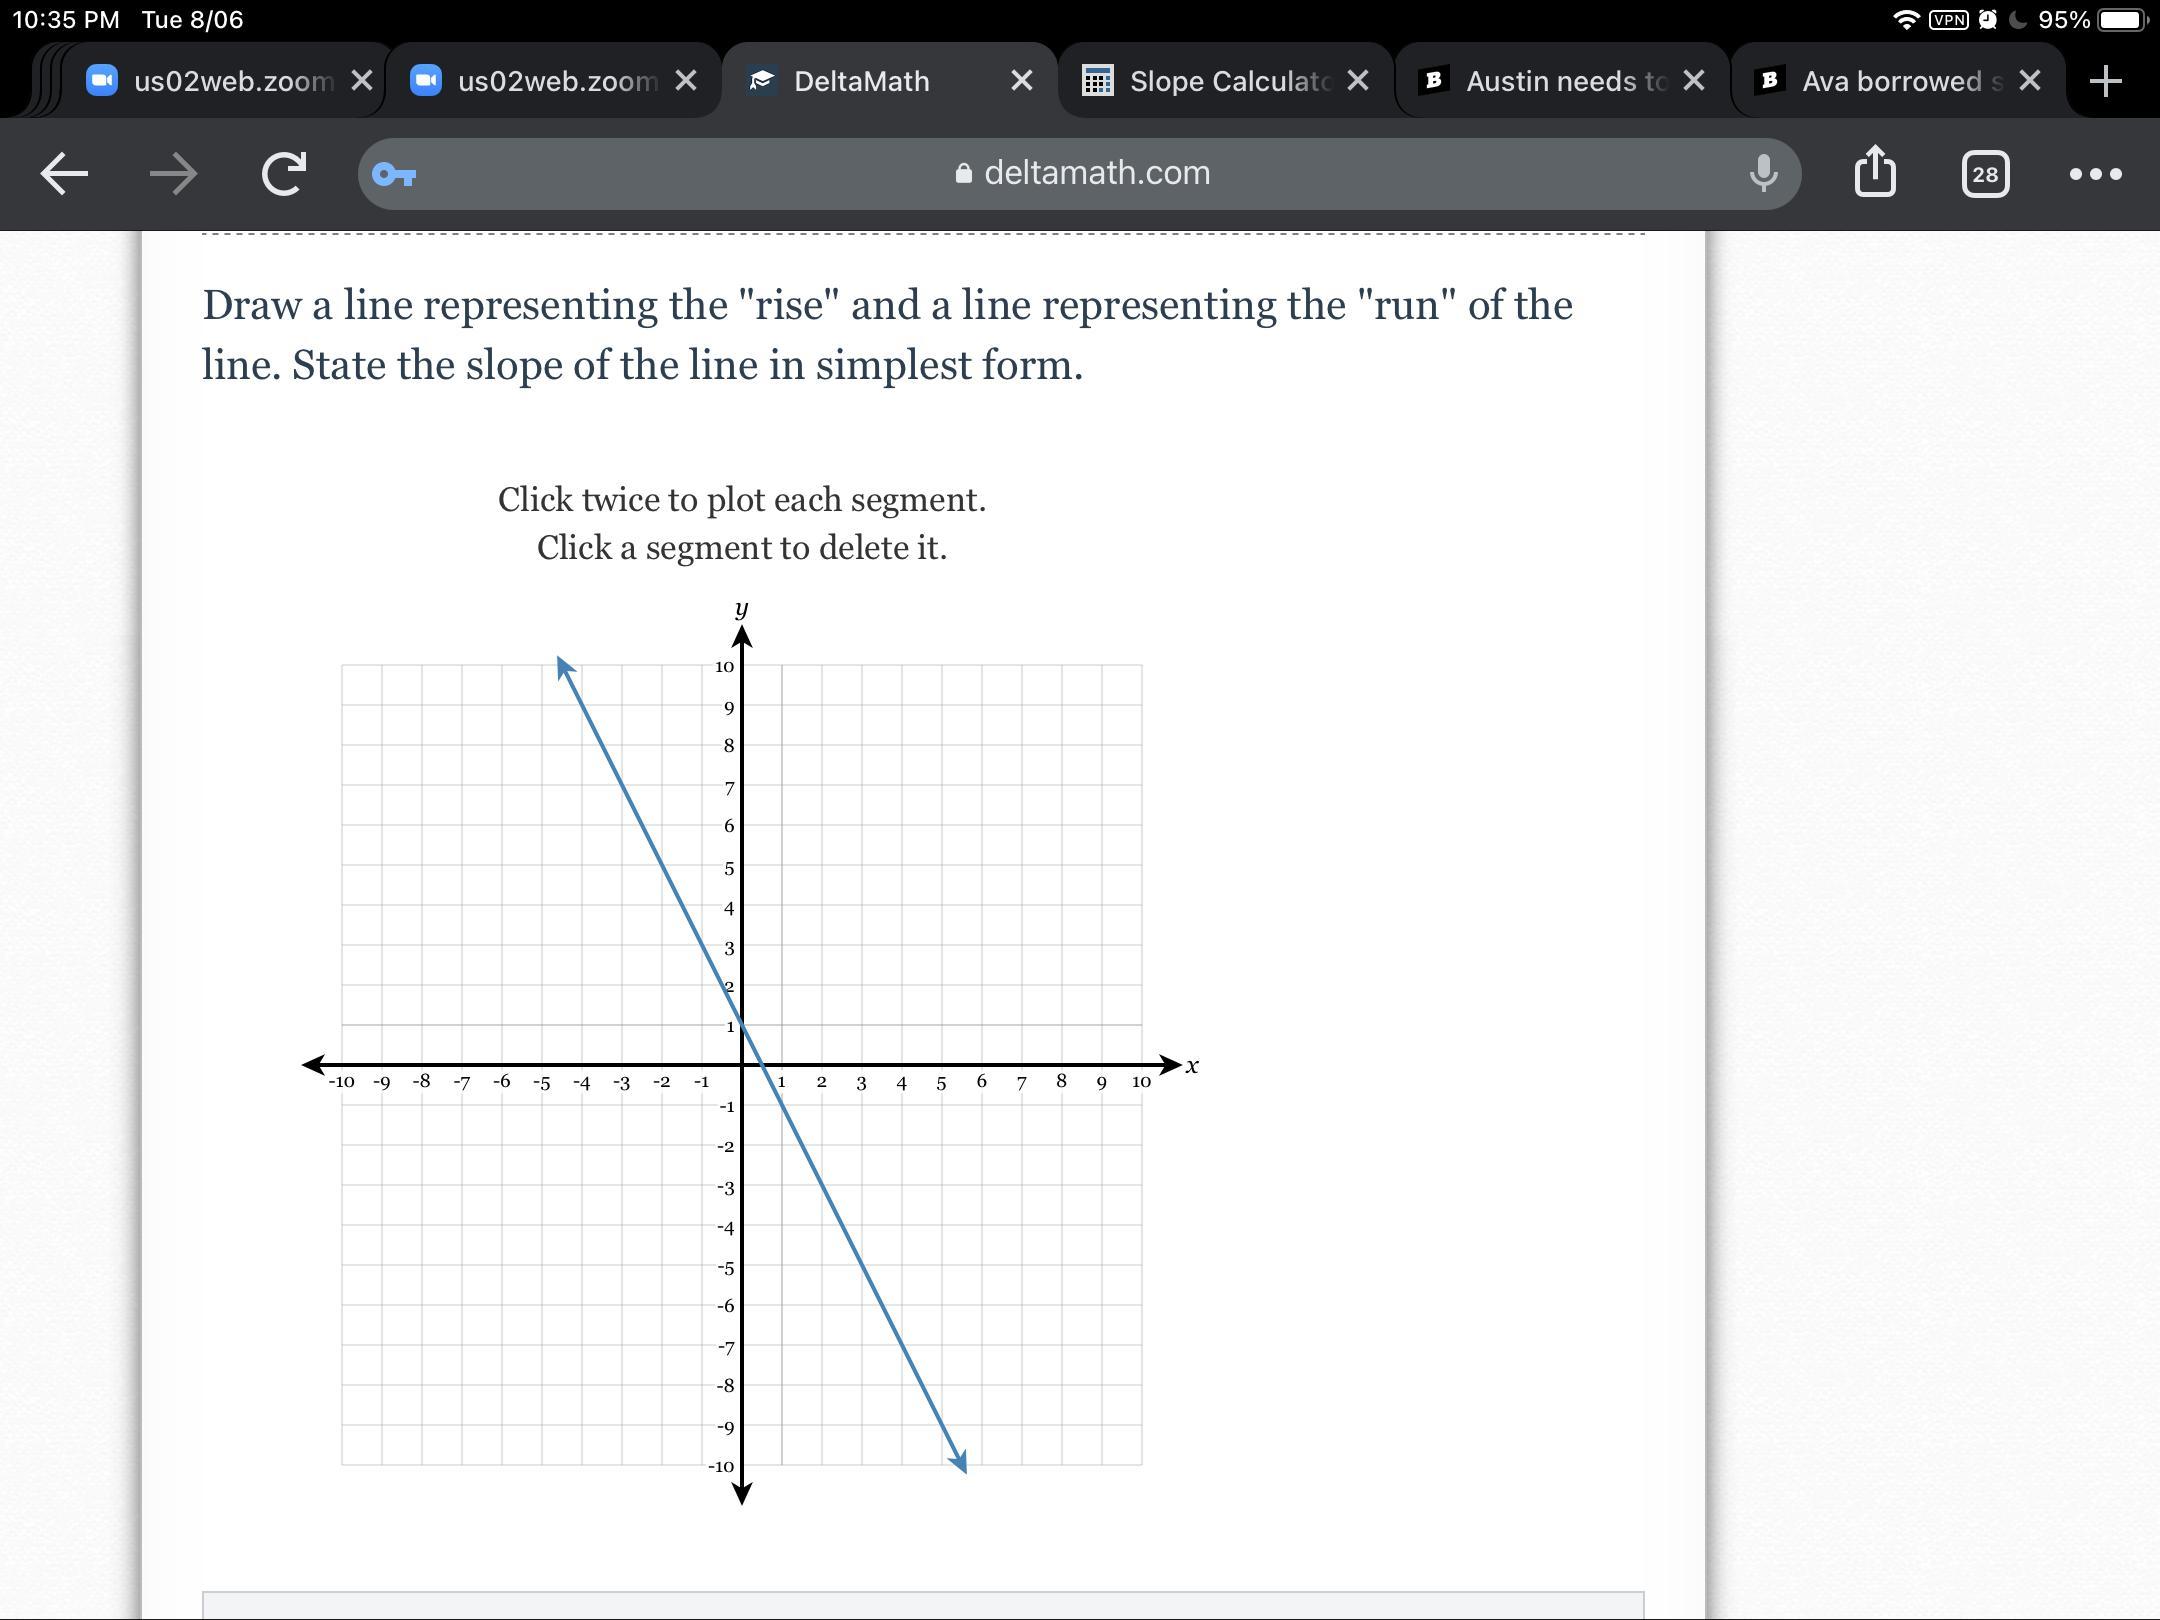Open a new tab with plus button
Image resolution: width=2160 pixels, height=1620 pixels.
click(x=2106, y=81)
